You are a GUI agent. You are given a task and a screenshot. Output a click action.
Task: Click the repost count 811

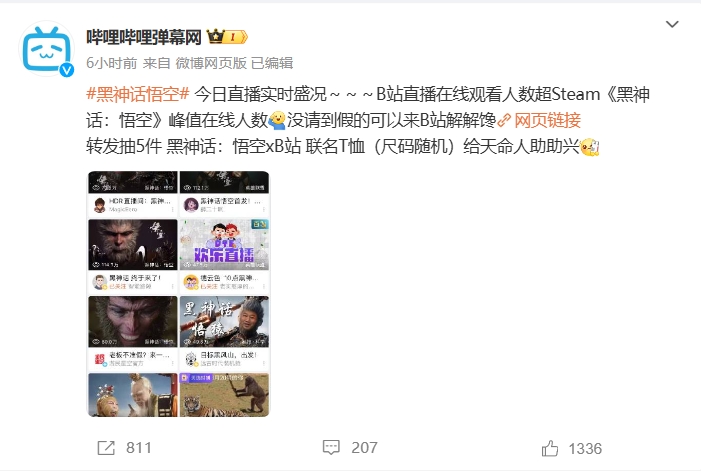point(139,448)
